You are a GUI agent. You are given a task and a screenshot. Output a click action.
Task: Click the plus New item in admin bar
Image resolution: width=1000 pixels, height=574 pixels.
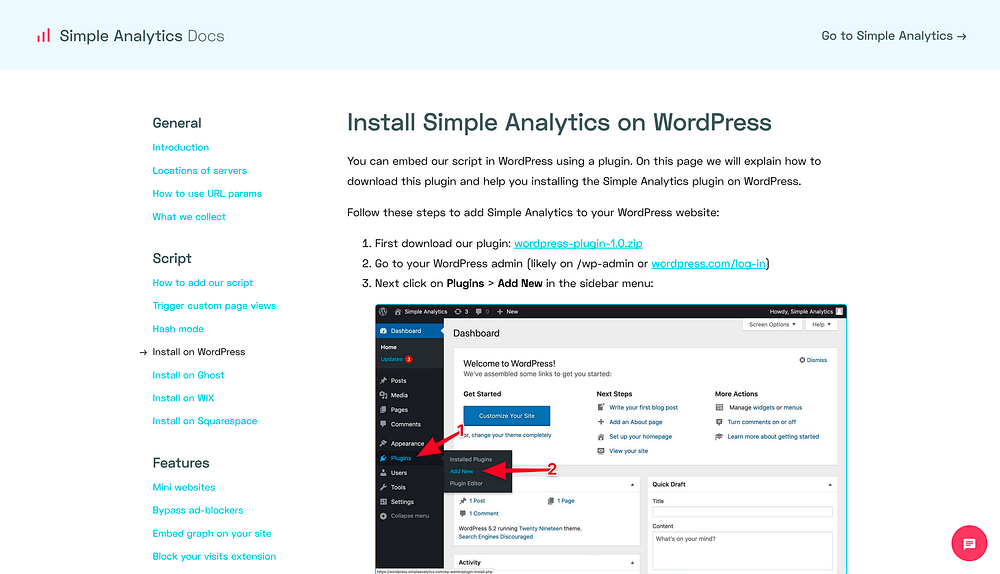[x=507, y=312]
